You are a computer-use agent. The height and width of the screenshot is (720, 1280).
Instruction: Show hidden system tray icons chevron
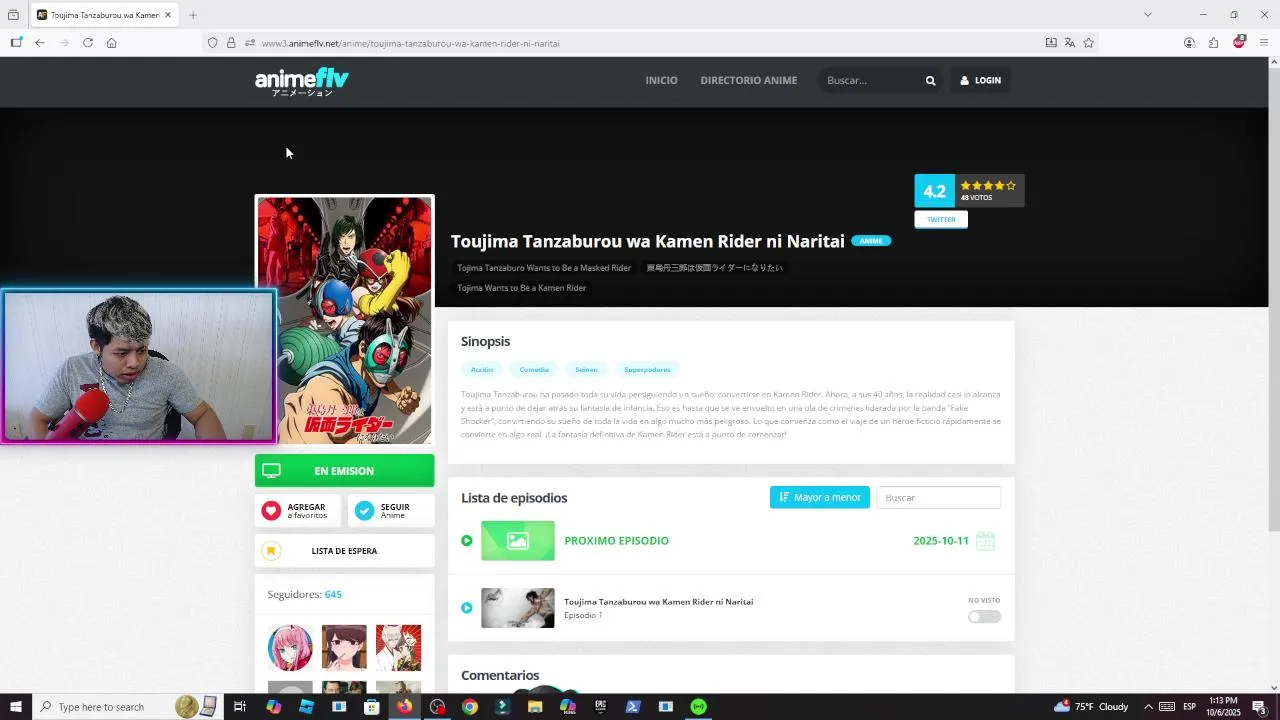(1148, 707)
